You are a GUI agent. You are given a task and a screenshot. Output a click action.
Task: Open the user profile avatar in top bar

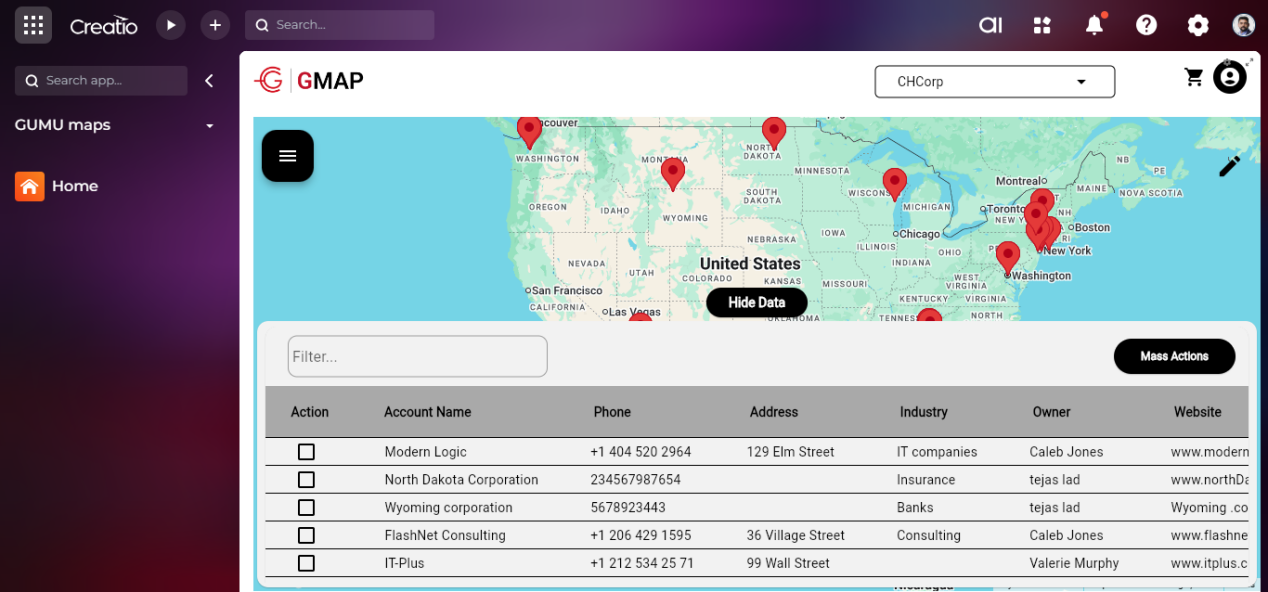pos(1243,25)
